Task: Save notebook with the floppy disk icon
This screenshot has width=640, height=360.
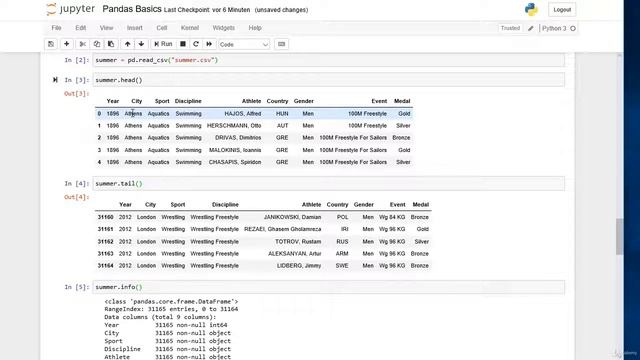Action: coord(51,44)
